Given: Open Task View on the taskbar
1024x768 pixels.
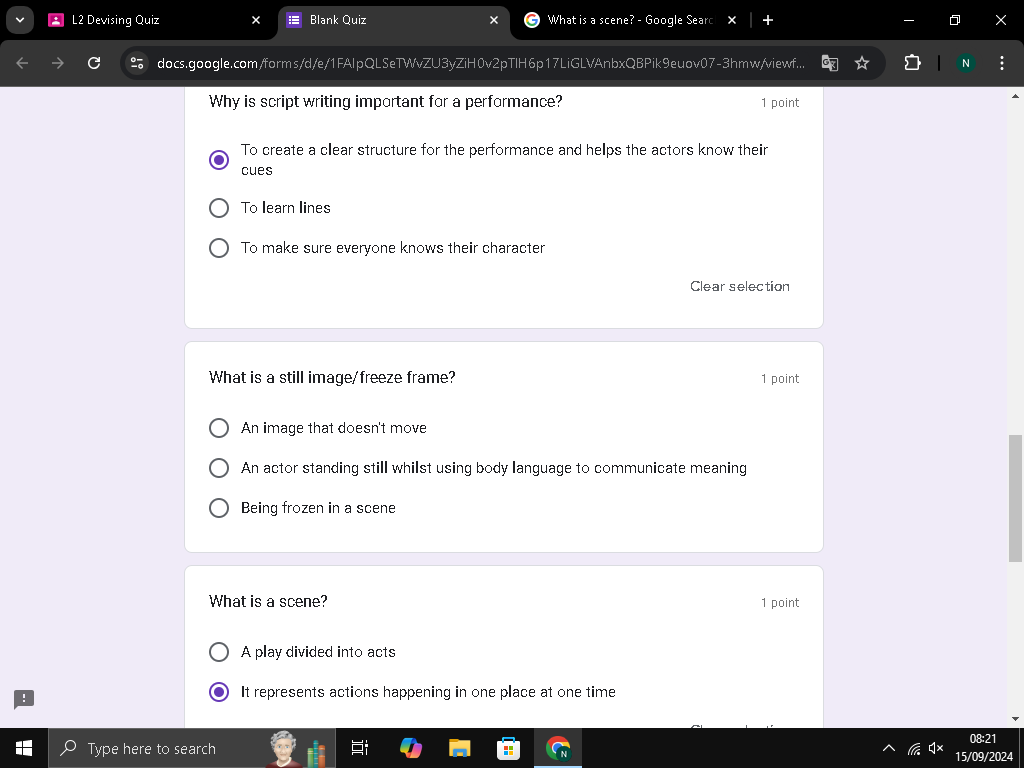Looking at the screenshot, I should click(x=360, y=748).
